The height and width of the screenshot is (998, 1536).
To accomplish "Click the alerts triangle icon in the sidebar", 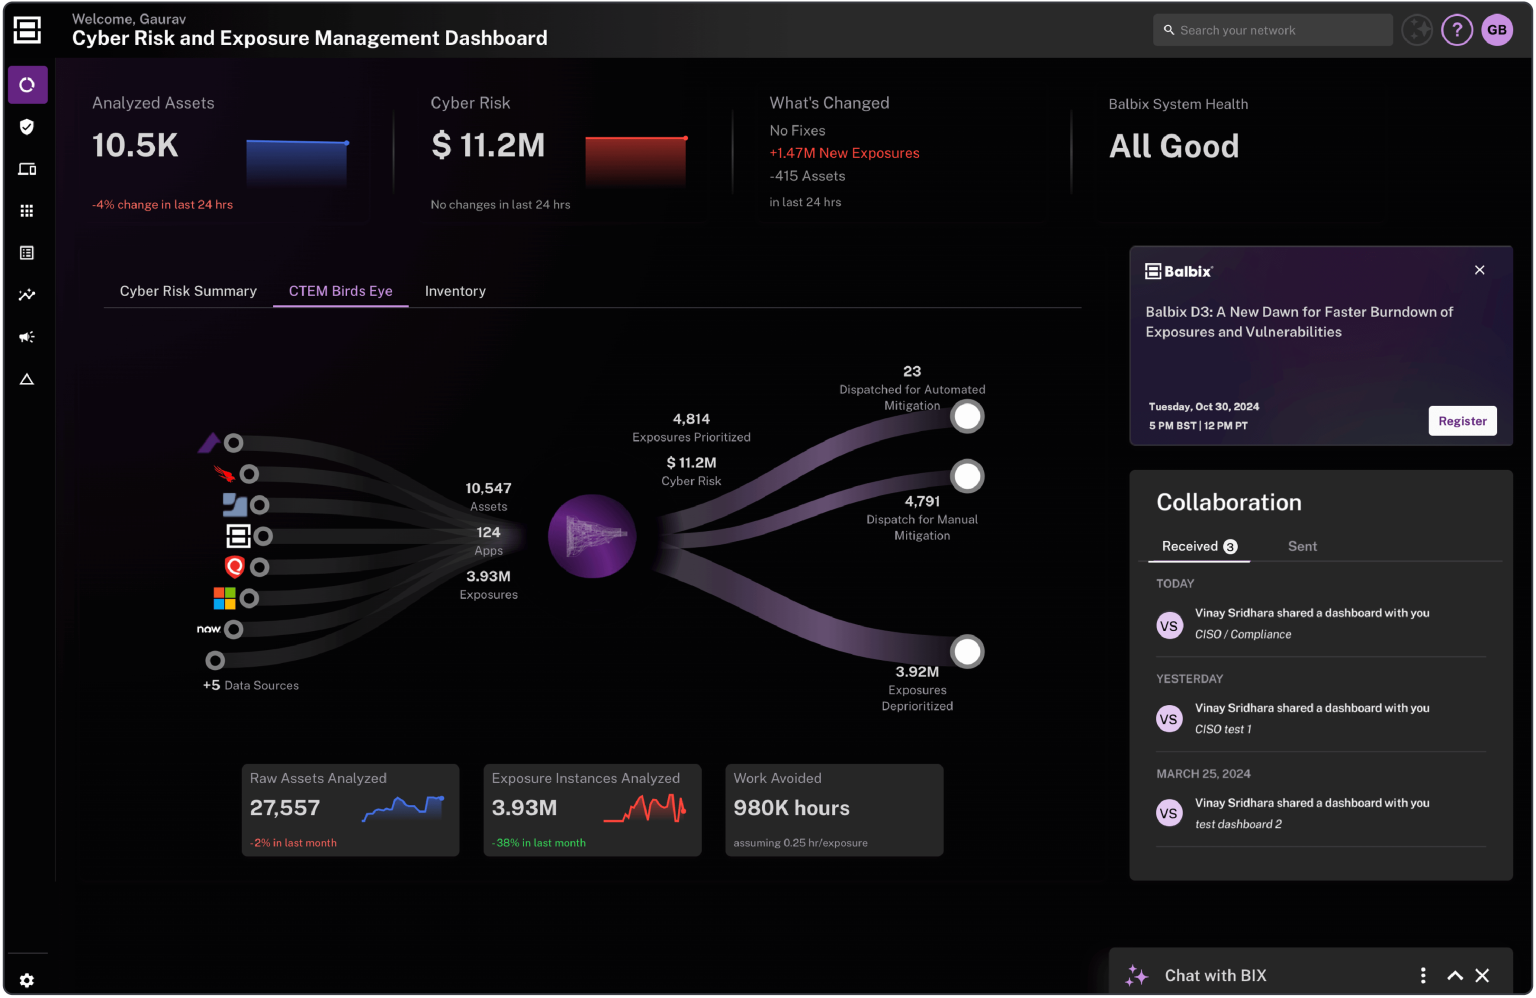I will pos(27,378).
